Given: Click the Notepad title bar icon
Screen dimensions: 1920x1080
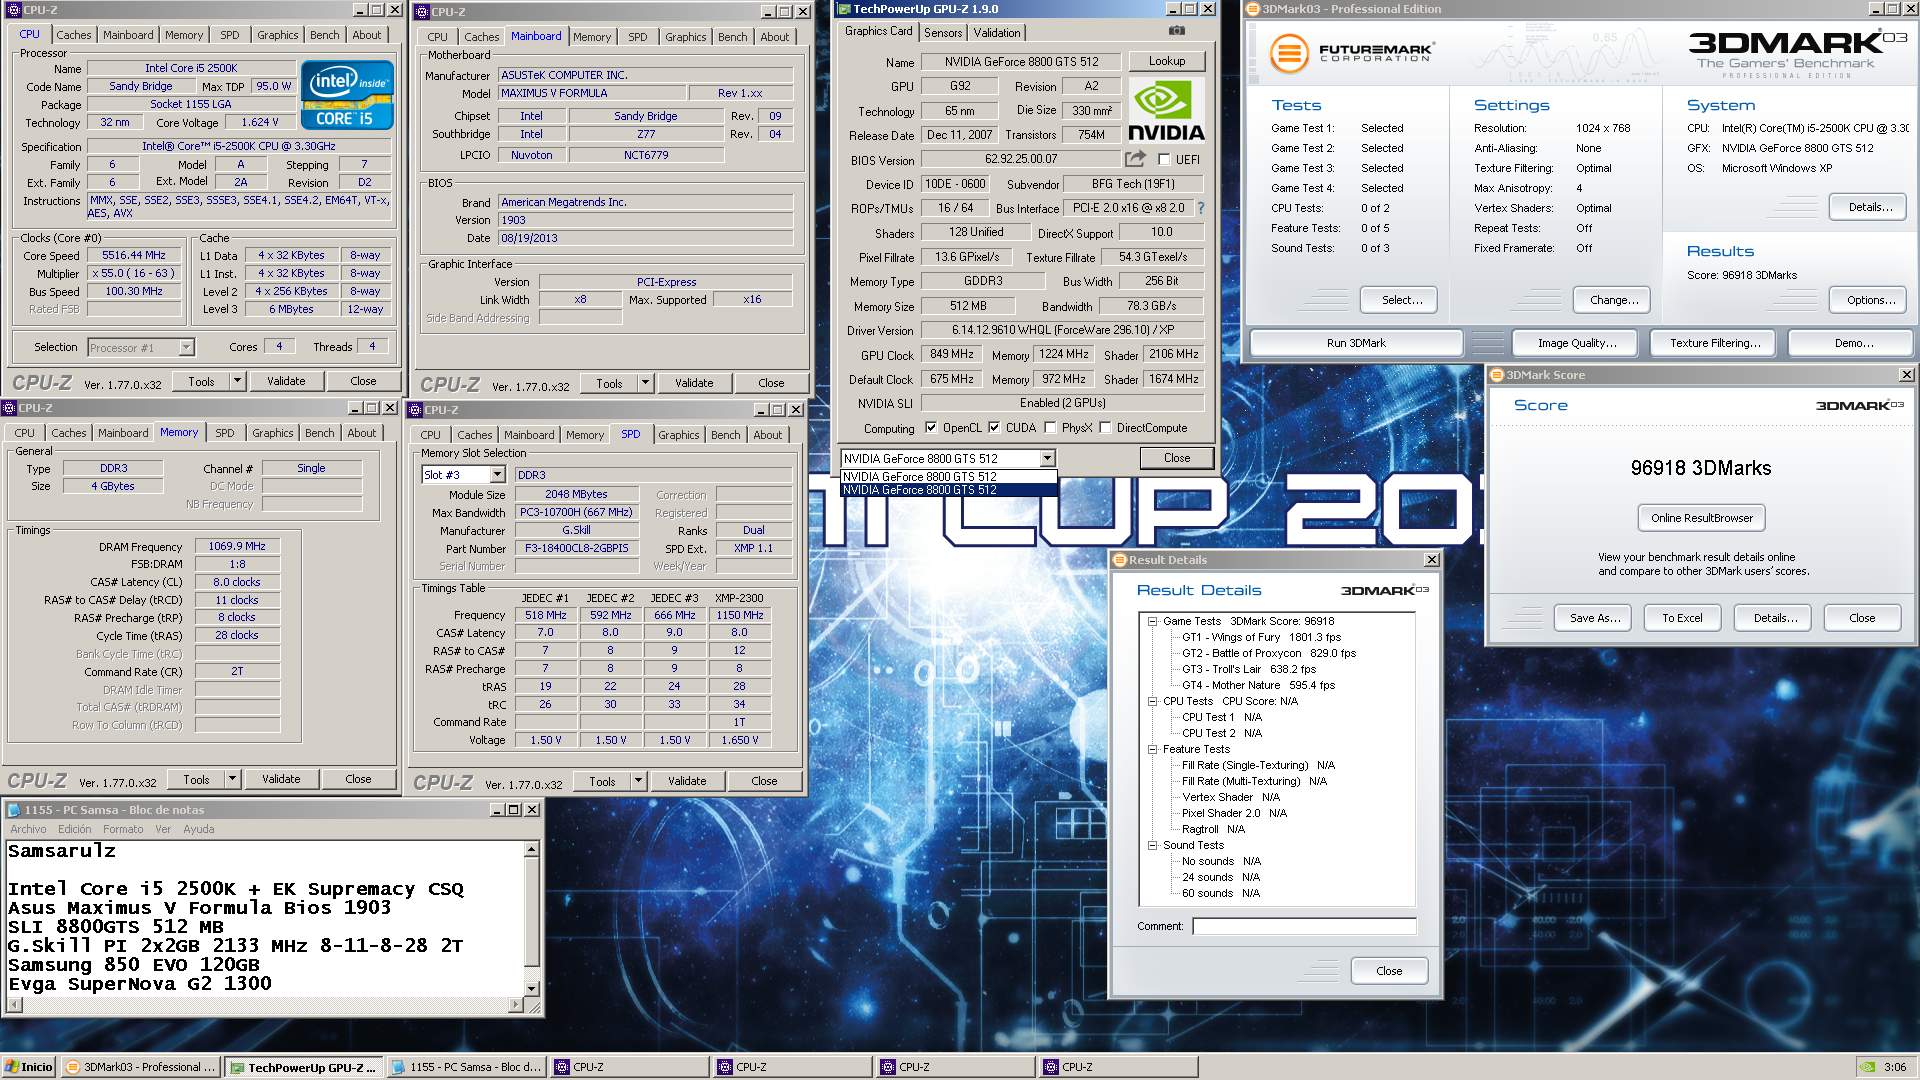Looking at the screenshot, I should [14, 810].
